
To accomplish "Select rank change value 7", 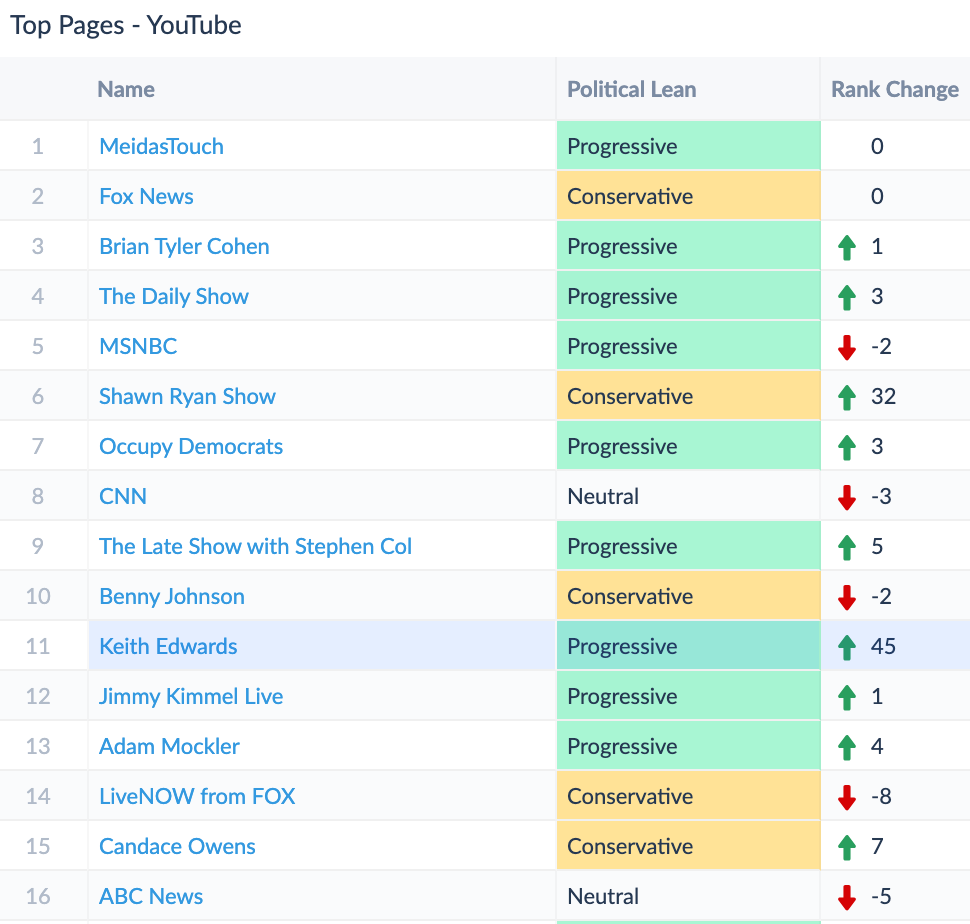I will pos(877,847).
